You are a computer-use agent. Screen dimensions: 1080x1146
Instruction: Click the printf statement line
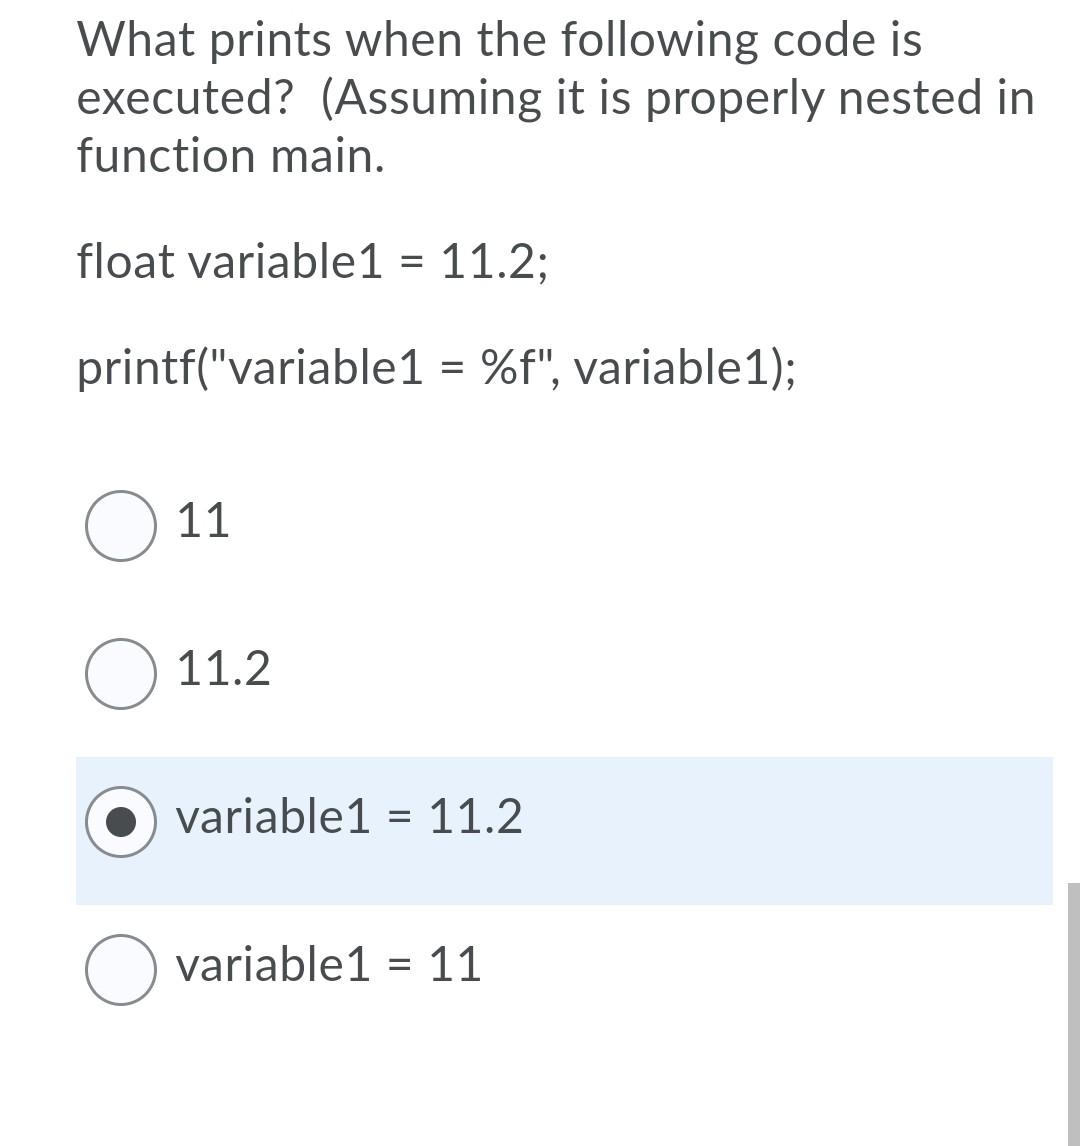click(x=437, y=368)
